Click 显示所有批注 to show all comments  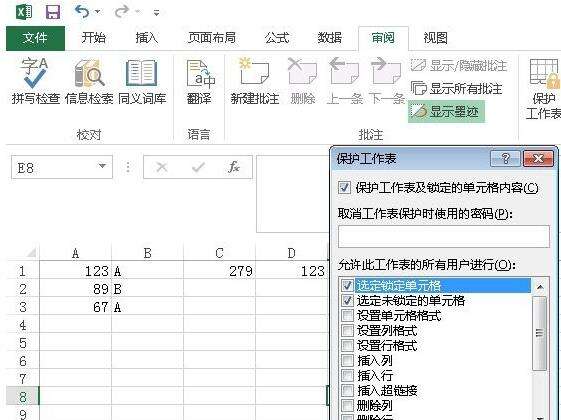click(x=457, y=88)
